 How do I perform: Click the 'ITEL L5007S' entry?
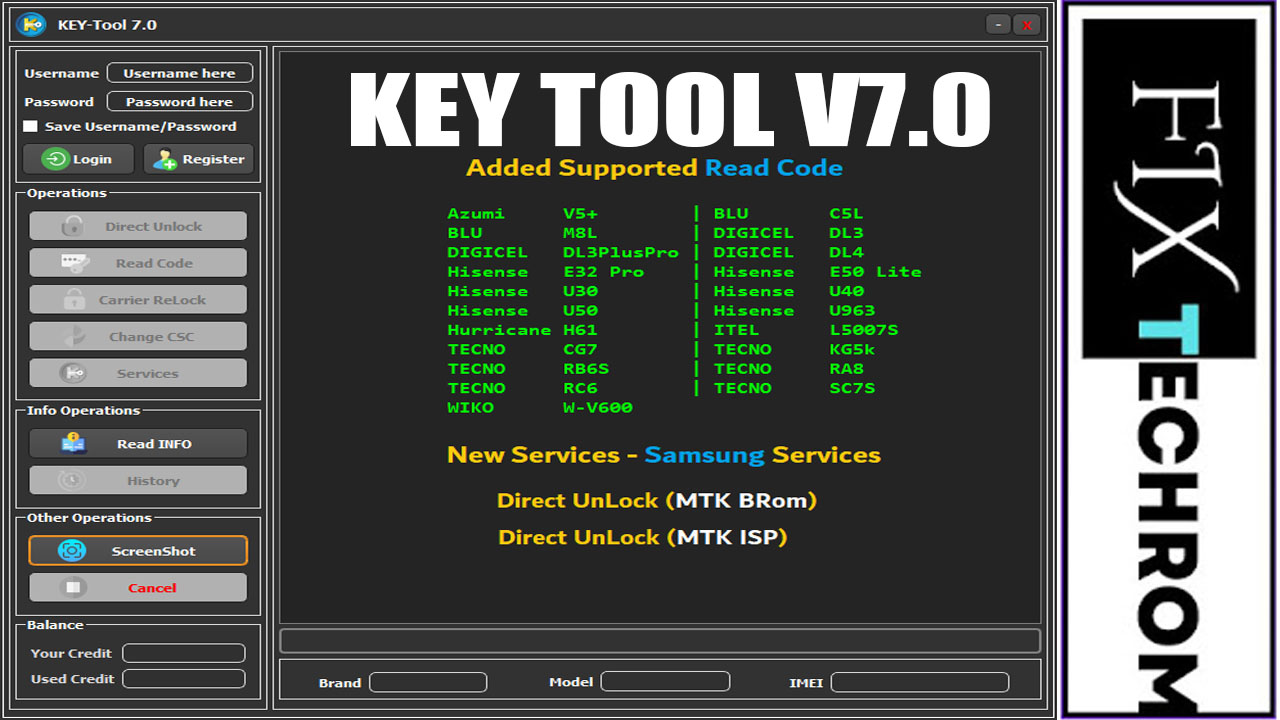pyautogui.click(x=806, y=330)
